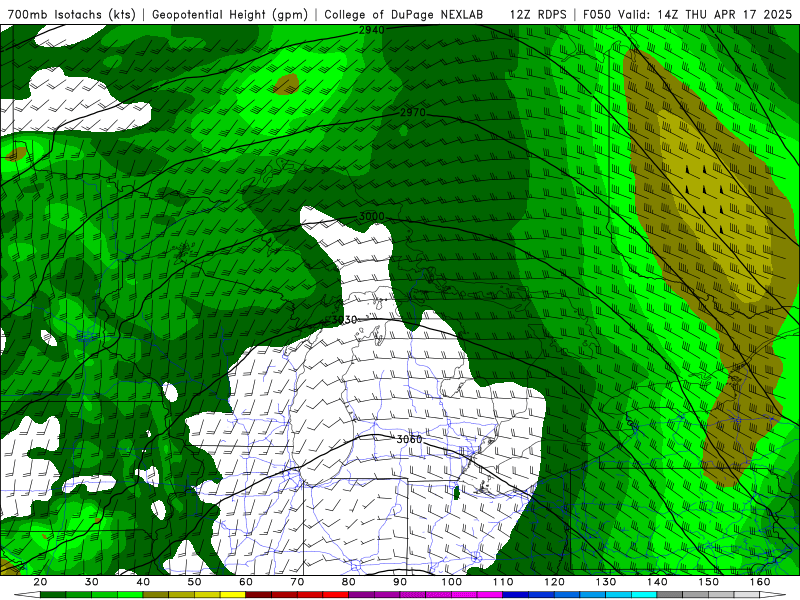The width and height of the screenshot is (800, 600).
Task: Click the 80 value on the color scale
Action: [349, 582]
